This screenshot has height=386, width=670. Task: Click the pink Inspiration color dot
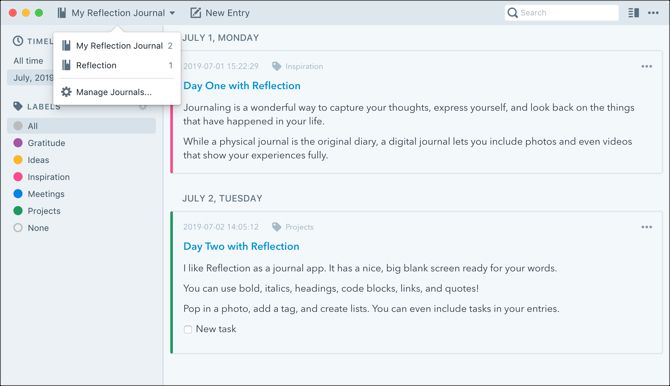tap(18, 177)
